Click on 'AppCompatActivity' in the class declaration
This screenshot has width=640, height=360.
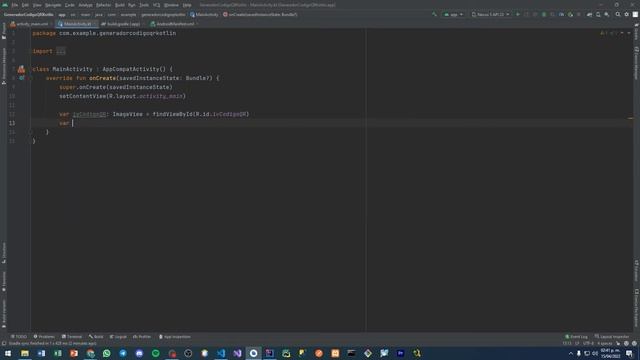click(131, 69)
